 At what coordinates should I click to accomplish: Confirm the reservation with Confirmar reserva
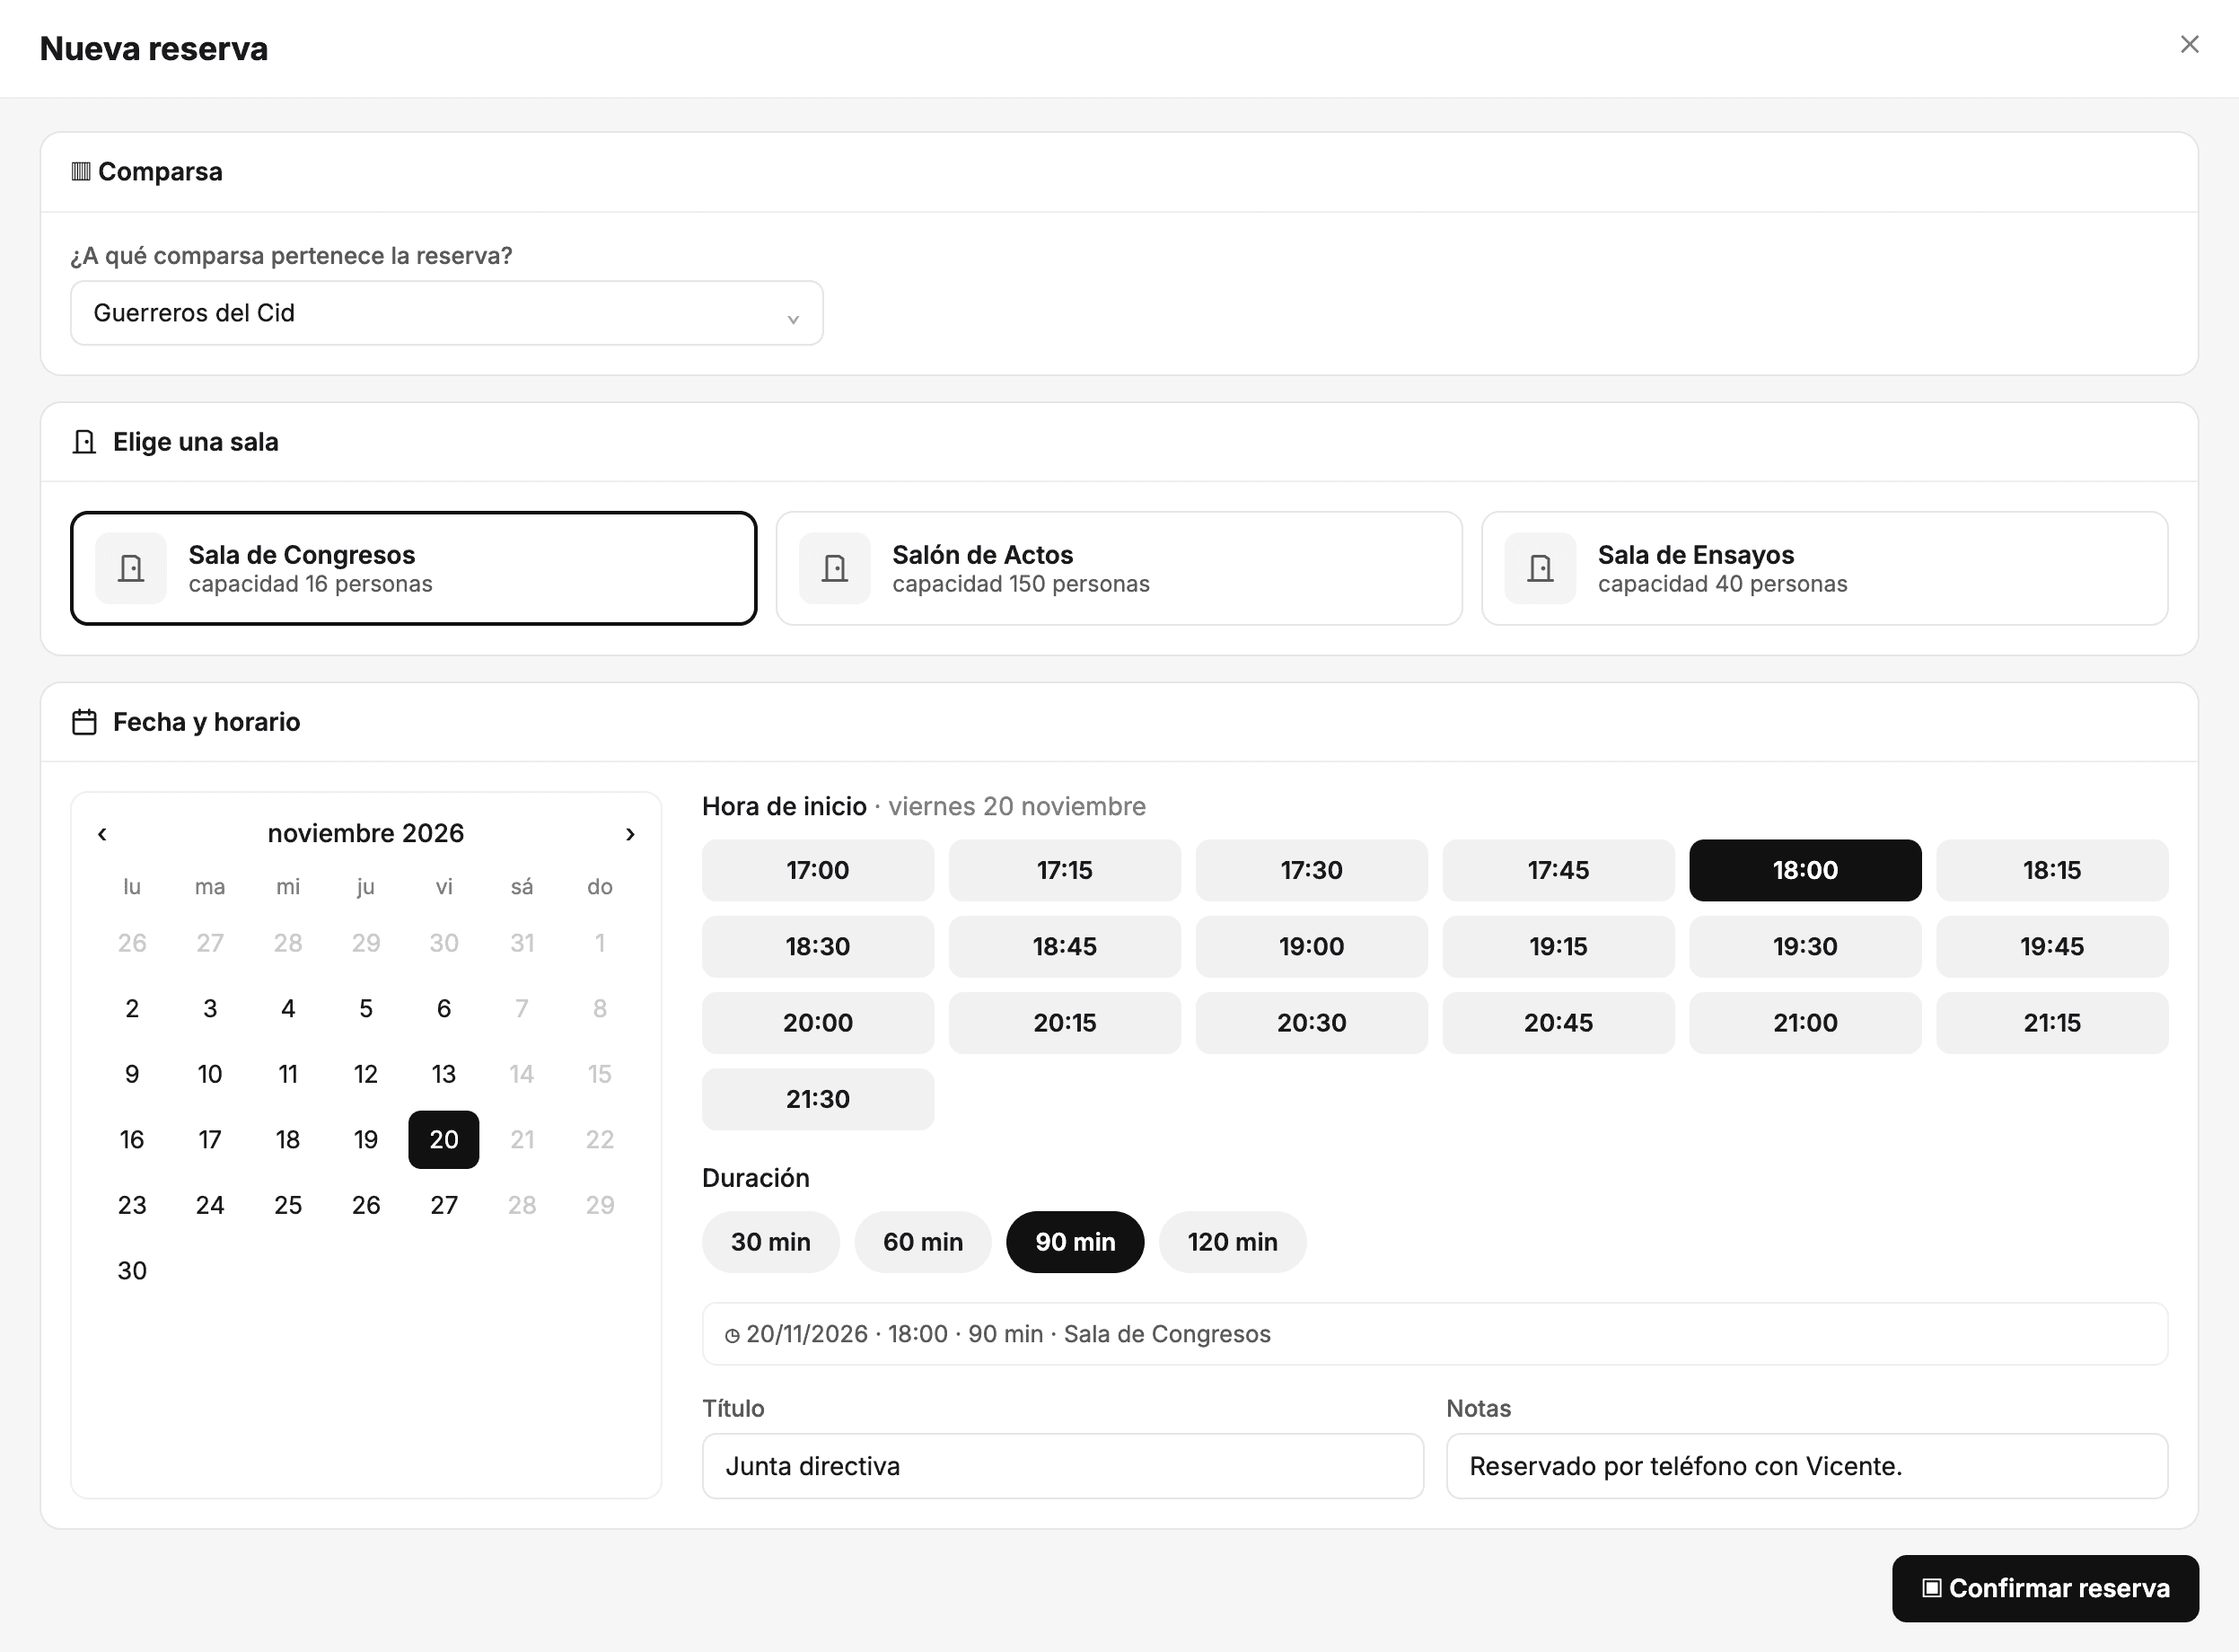coord(2045,1588)
